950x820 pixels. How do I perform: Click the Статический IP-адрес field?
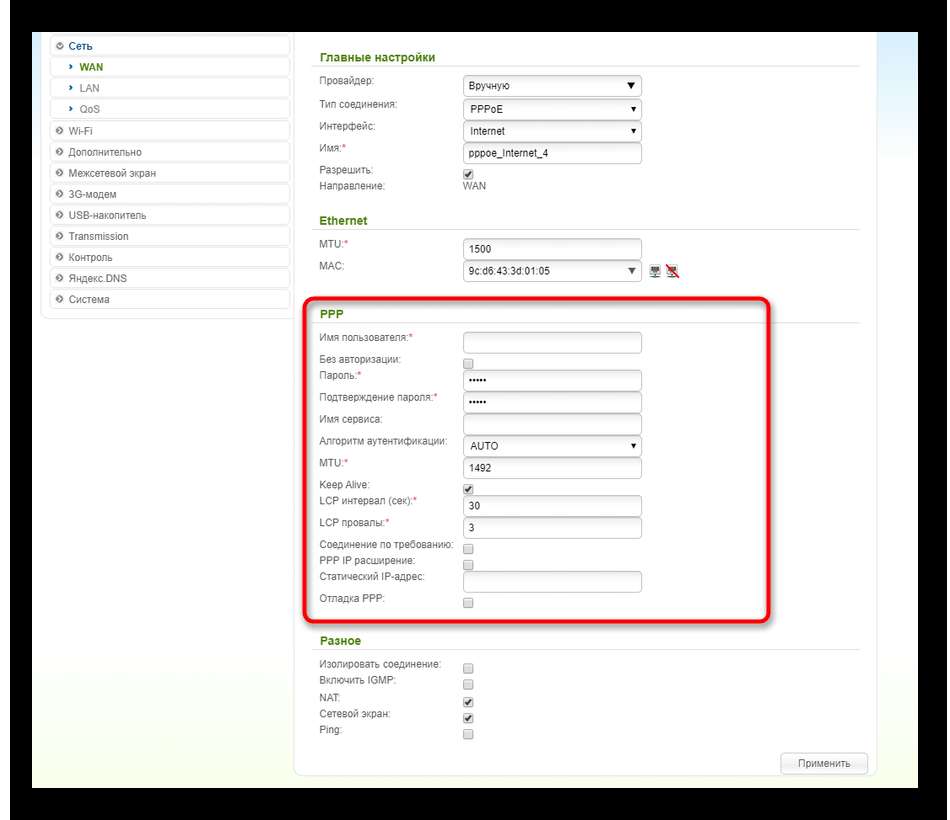[552, 581]
